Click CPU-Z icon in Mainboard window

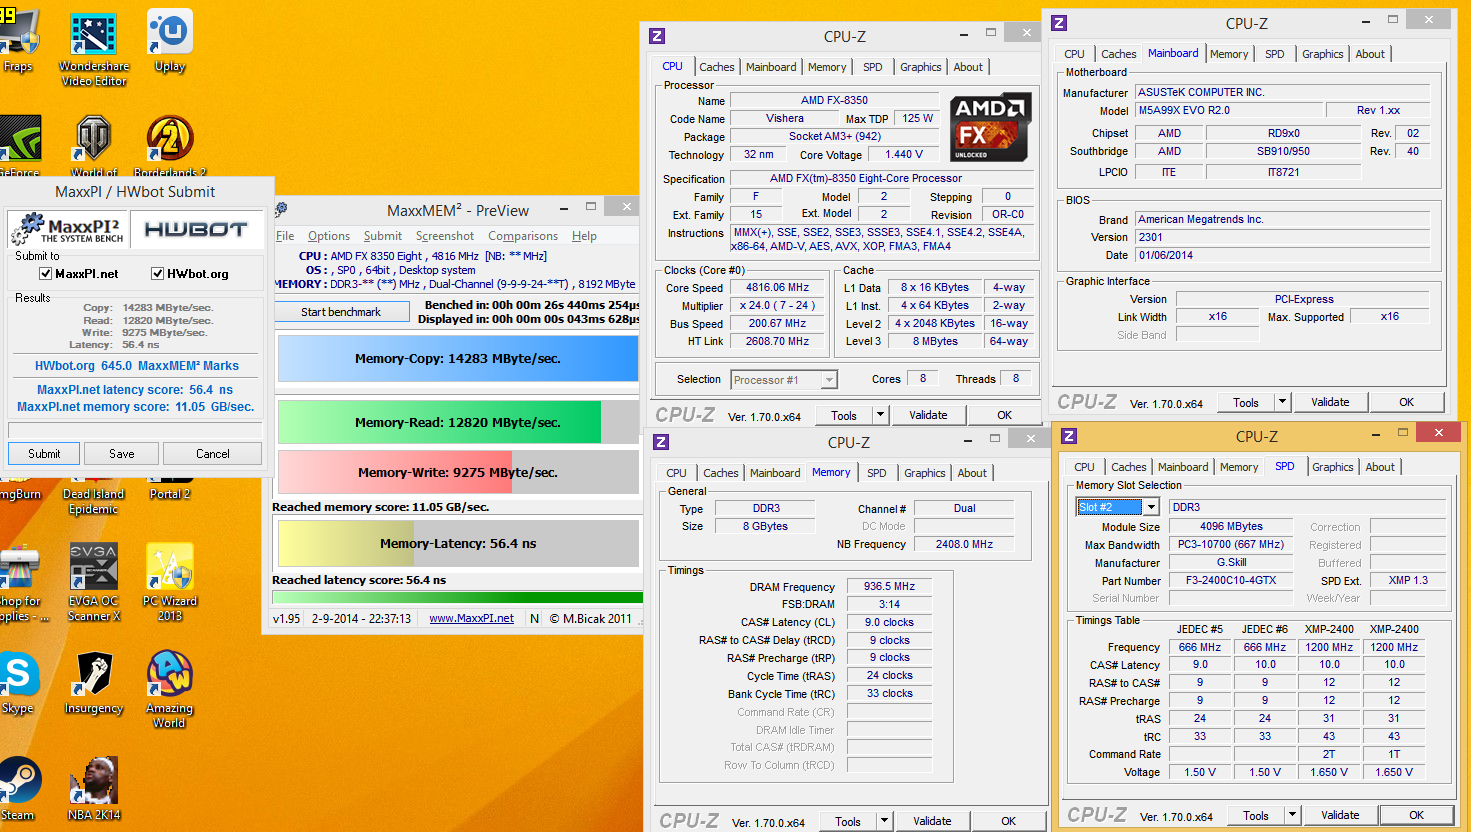click(x=1059, y=23)
